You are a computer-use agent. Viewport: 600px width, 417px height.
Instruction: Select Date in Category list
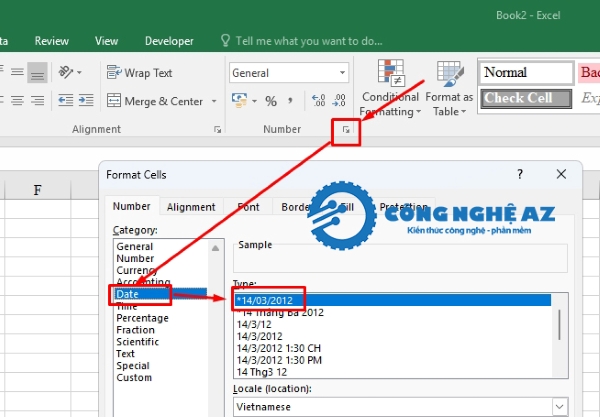point(161,294)
